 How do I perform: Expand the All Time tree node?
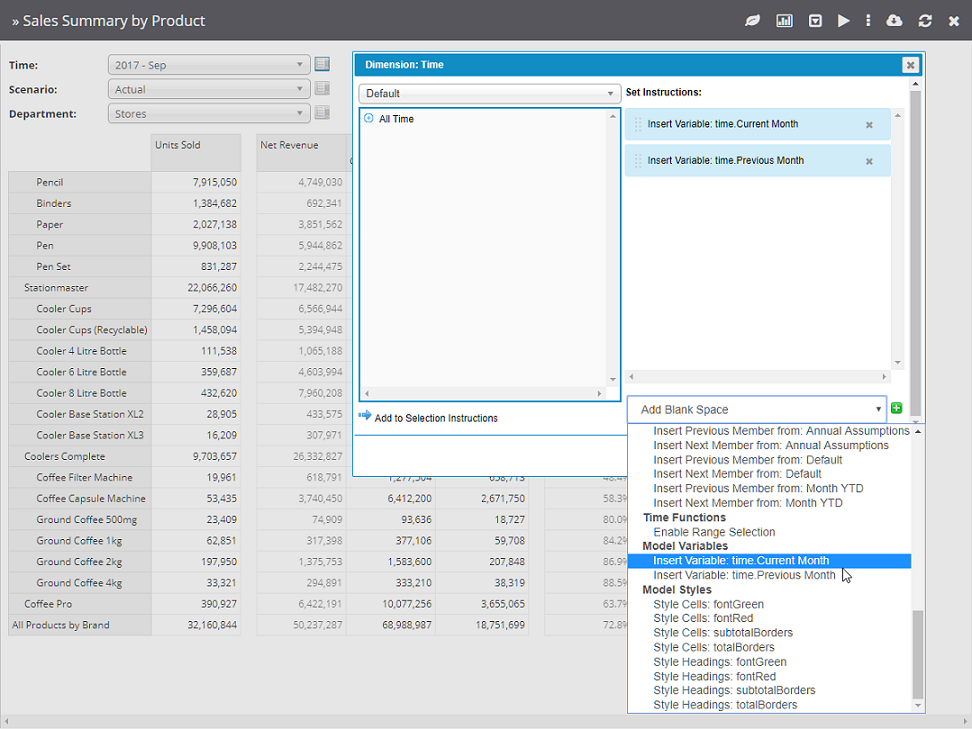369,119
